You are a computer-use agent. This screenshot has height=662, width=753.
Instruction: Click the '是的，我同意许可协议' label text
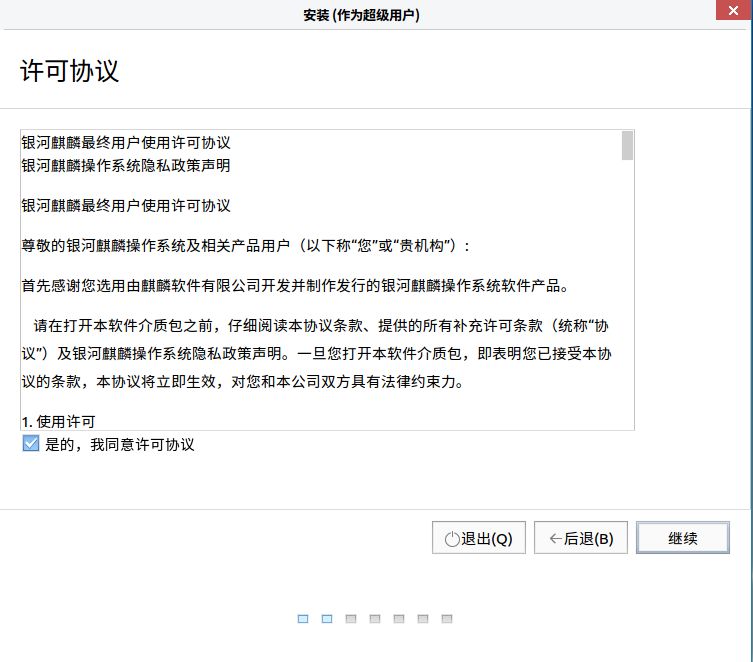pos(120,445)
